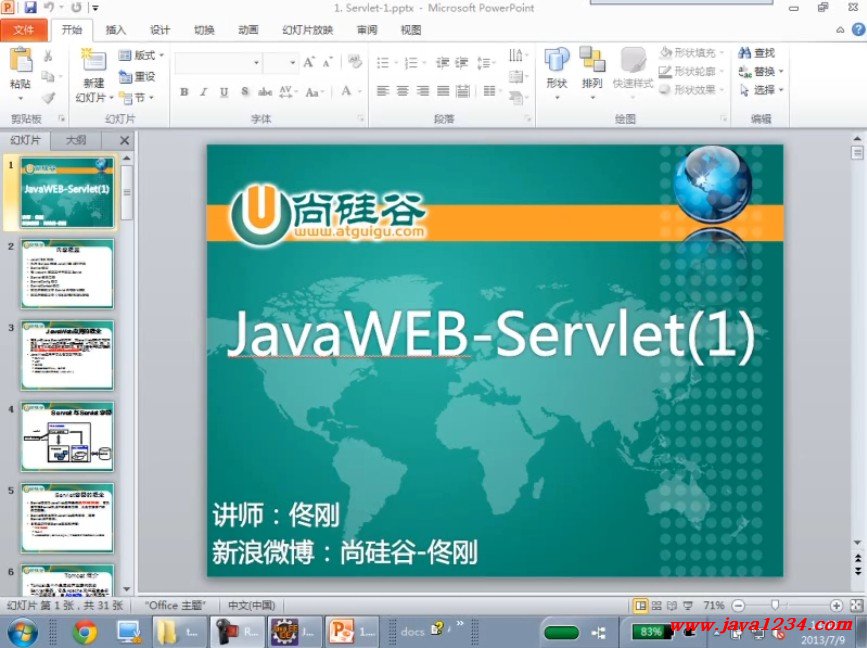Activate the Format Painter brush

point(48,98)
